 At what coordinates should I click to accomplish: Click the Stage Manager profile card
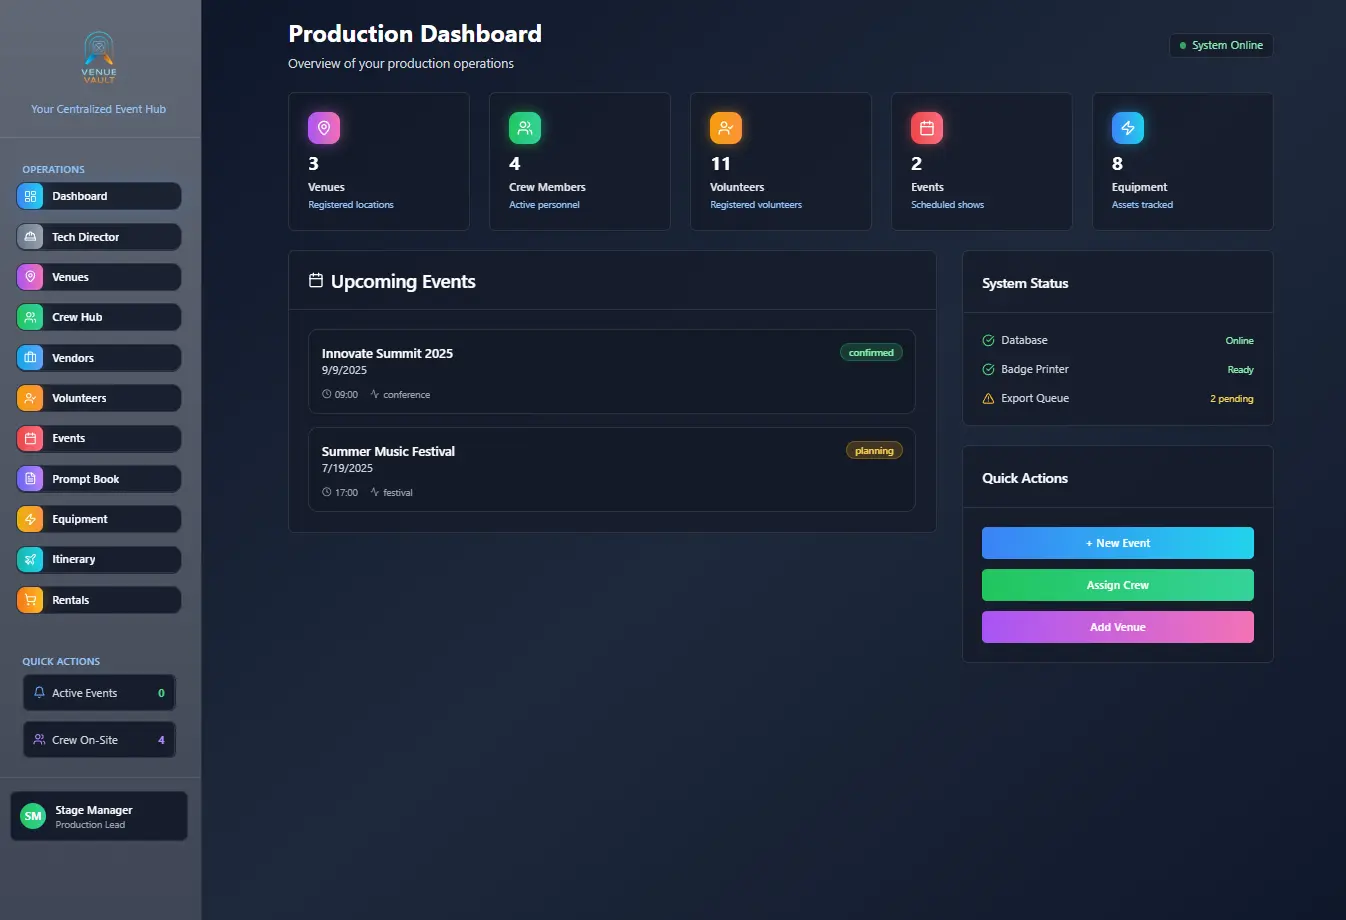coord(99,816)
